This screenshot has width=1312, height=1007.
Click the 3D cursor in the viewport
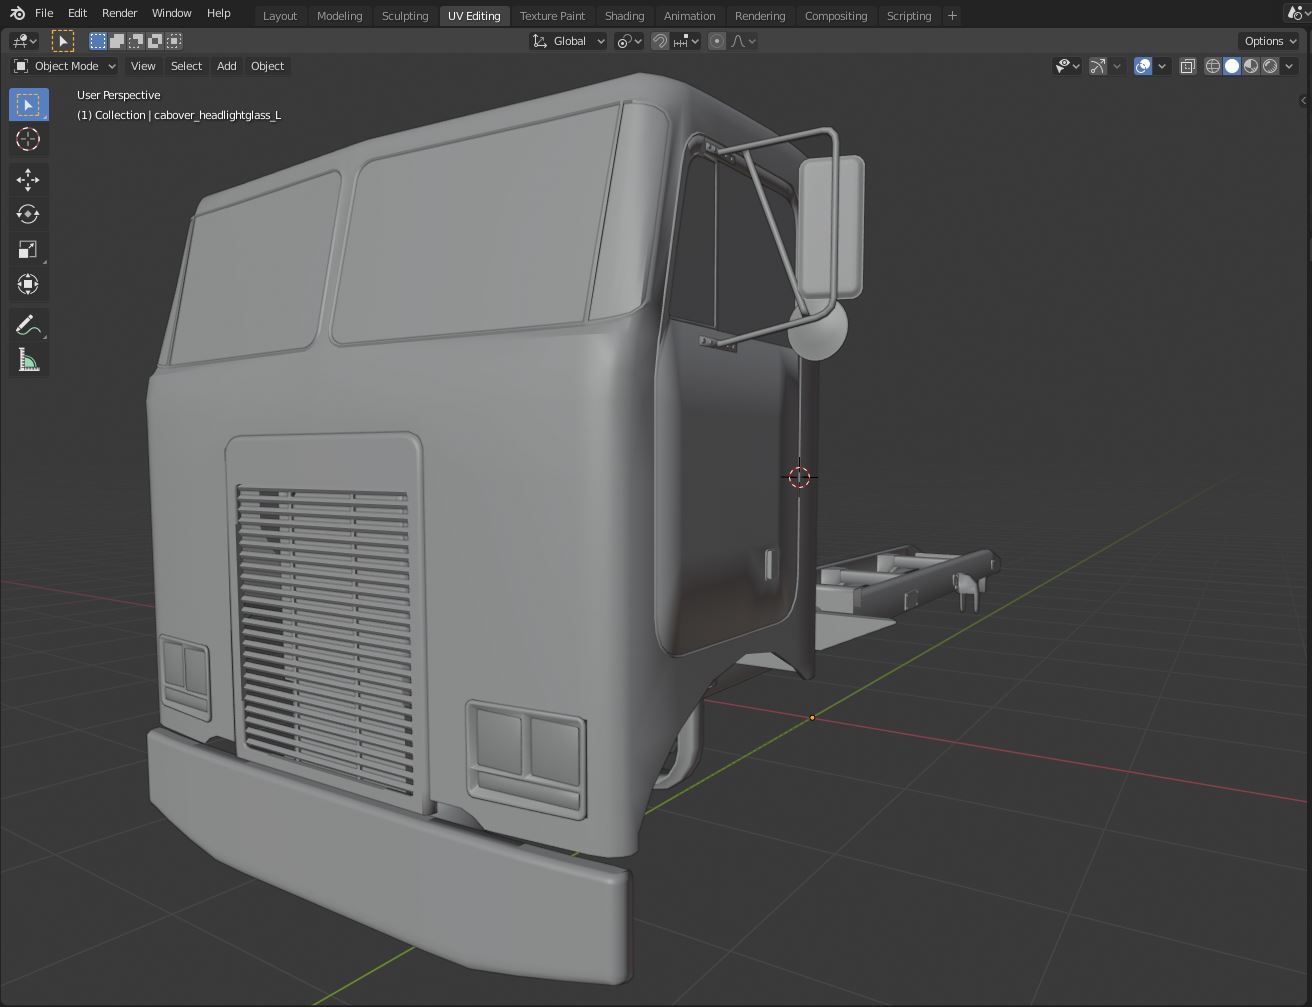point(799,477)
